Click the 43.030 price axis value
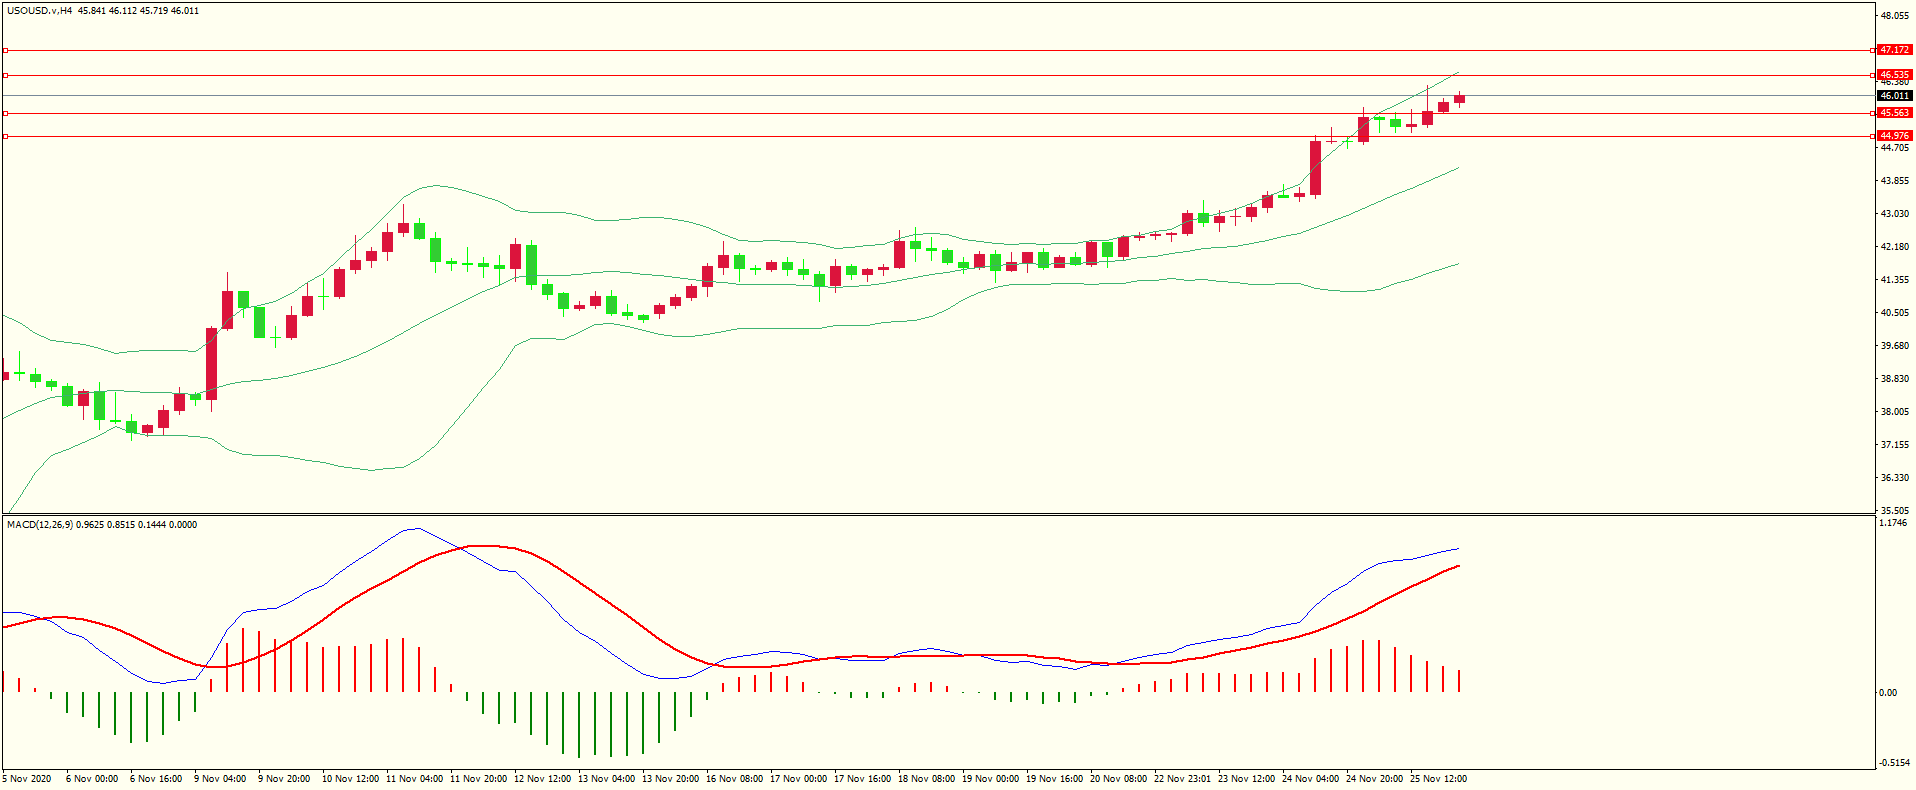1916x790 pixels. click(x=1894, y=214)
